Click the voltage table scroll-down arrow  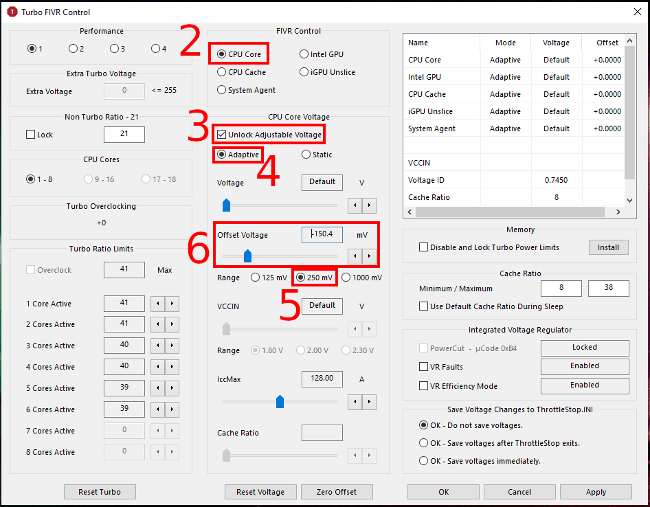[630, 200]
